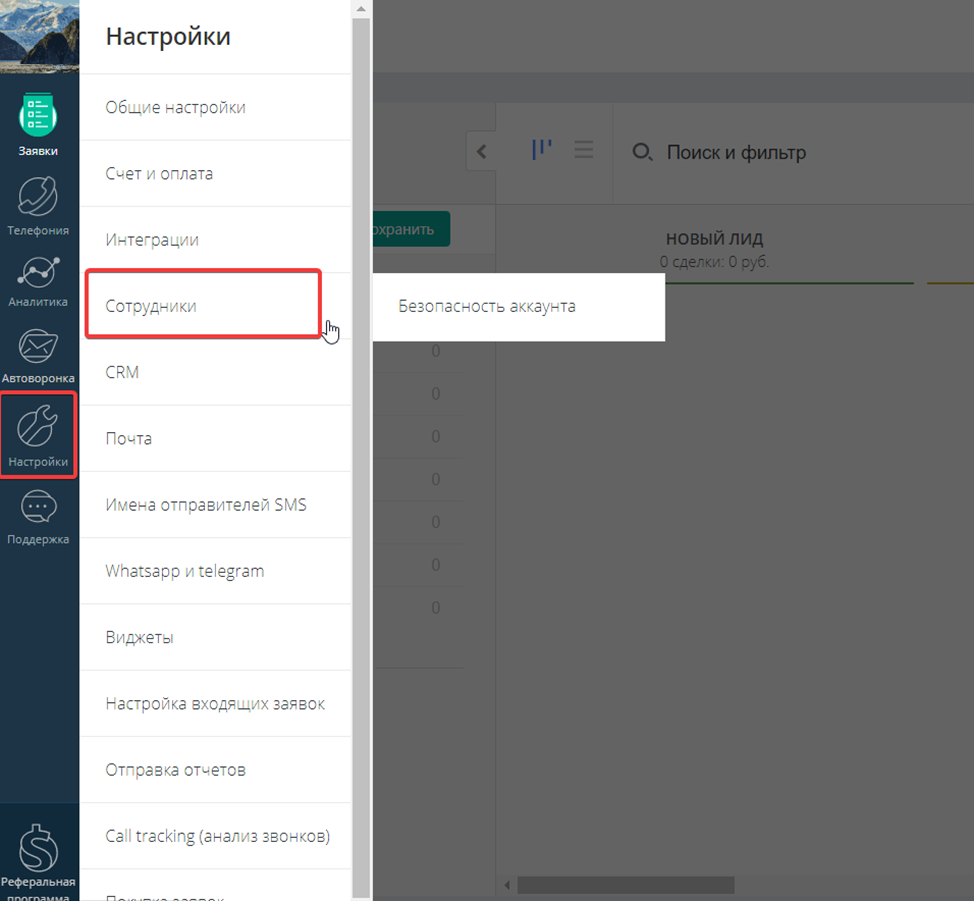Open the Заявки section icon
The width and height of the screenshot is (974, 901).
38,115
